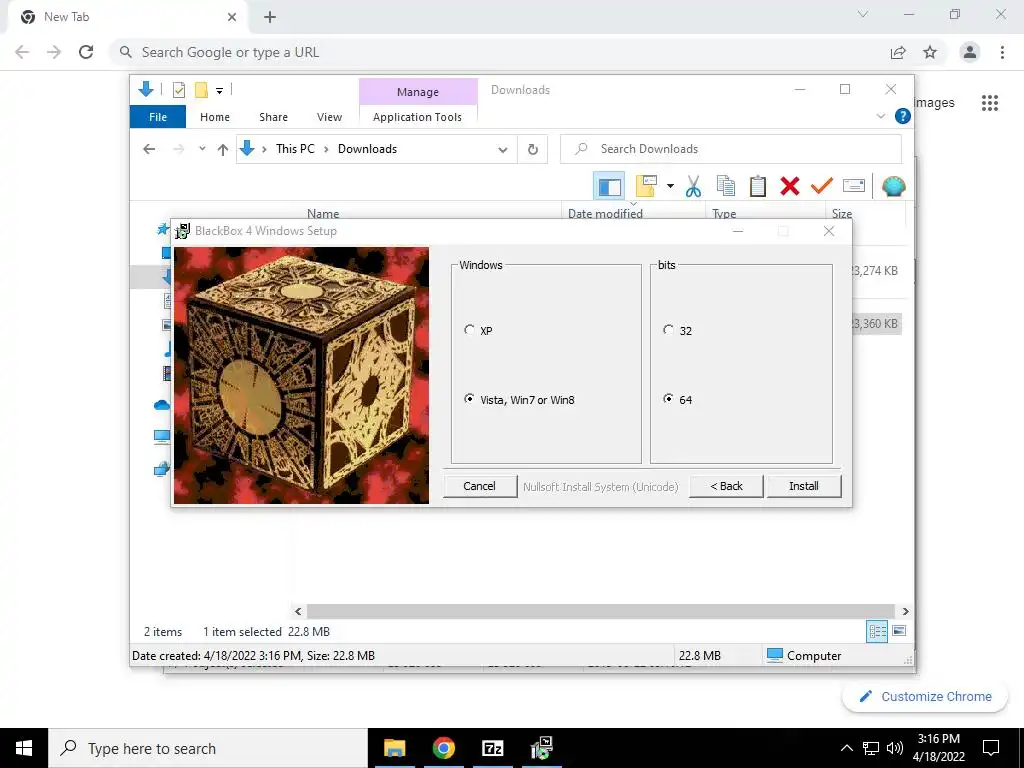Open recent locations dropdown in Explorer
The height and width of the screenshot is (768, 1024).
pos(202,149)
